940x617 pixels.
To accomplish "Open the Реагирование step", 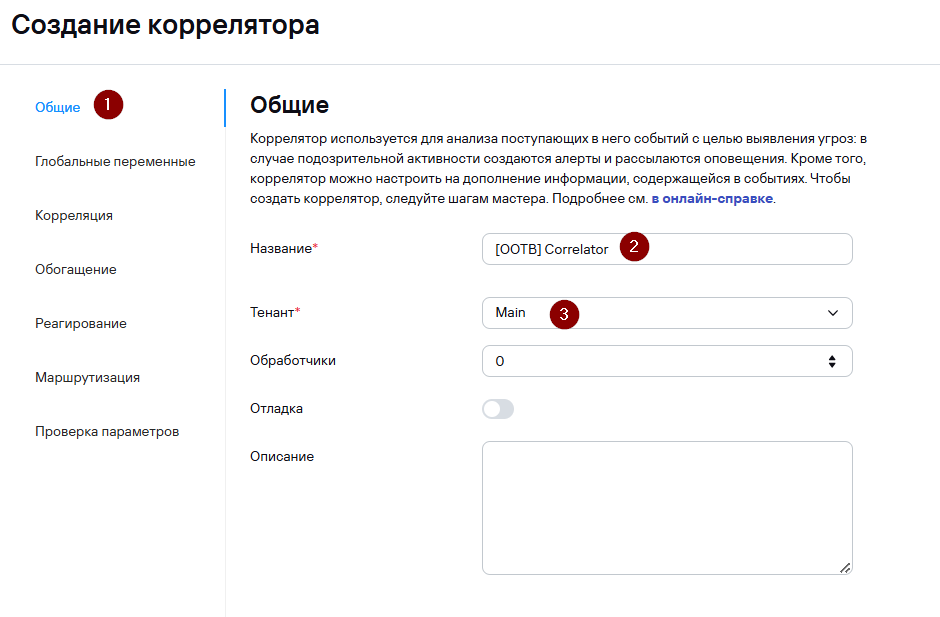I will coord(81,323).
